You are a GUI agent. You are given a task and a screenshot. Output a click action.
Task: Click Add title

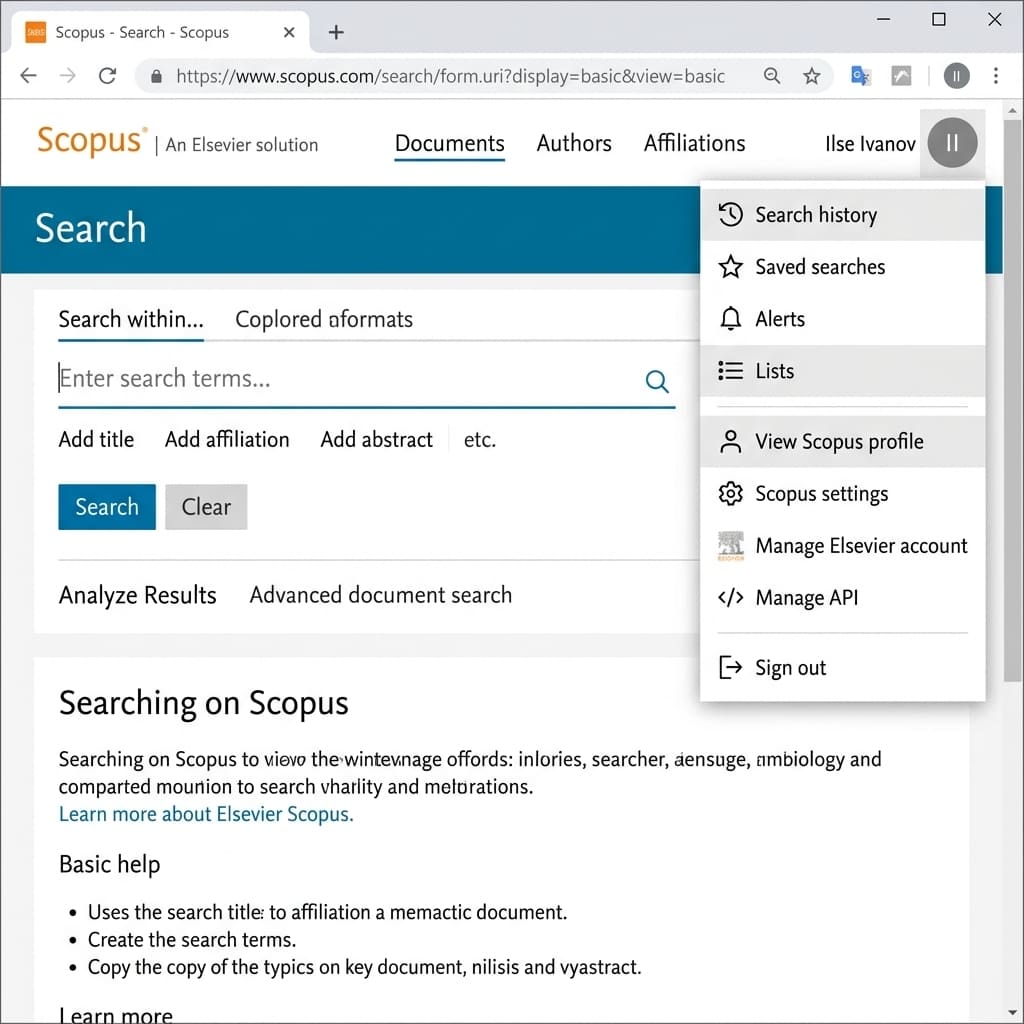pos(96,440)
